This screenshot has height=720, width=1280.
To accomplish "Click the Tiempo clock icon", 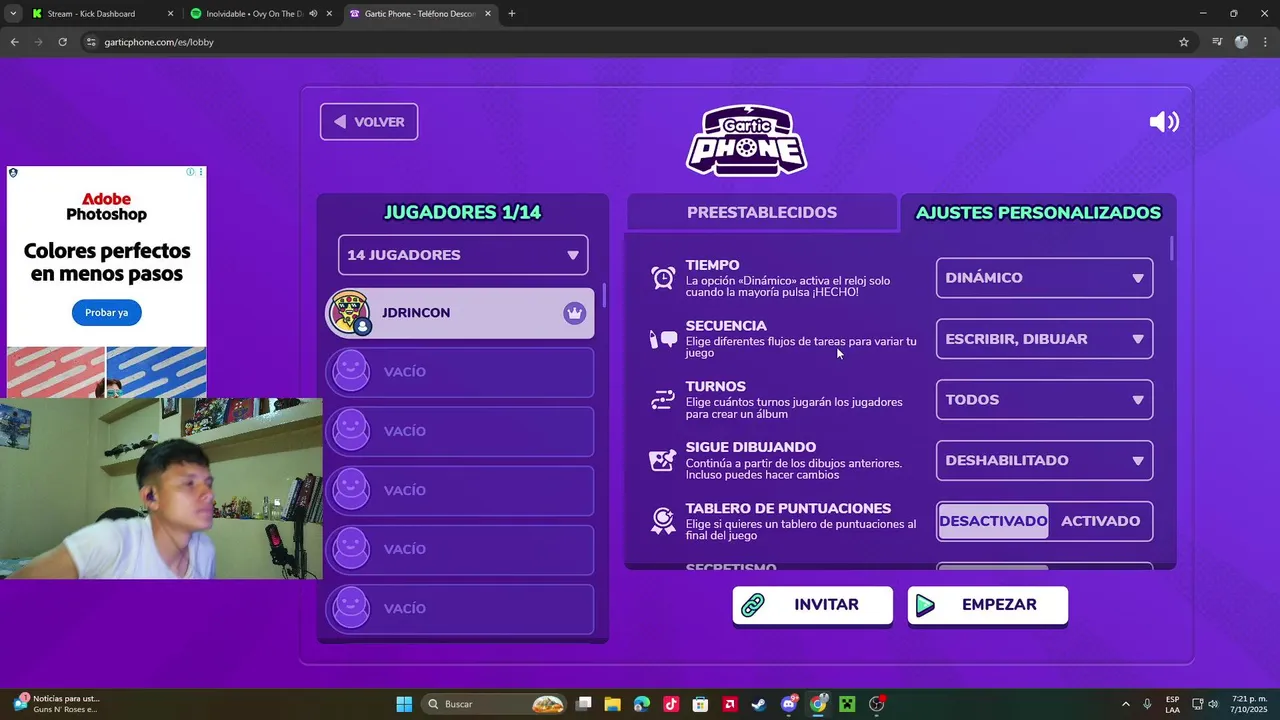I will [663, 278].
